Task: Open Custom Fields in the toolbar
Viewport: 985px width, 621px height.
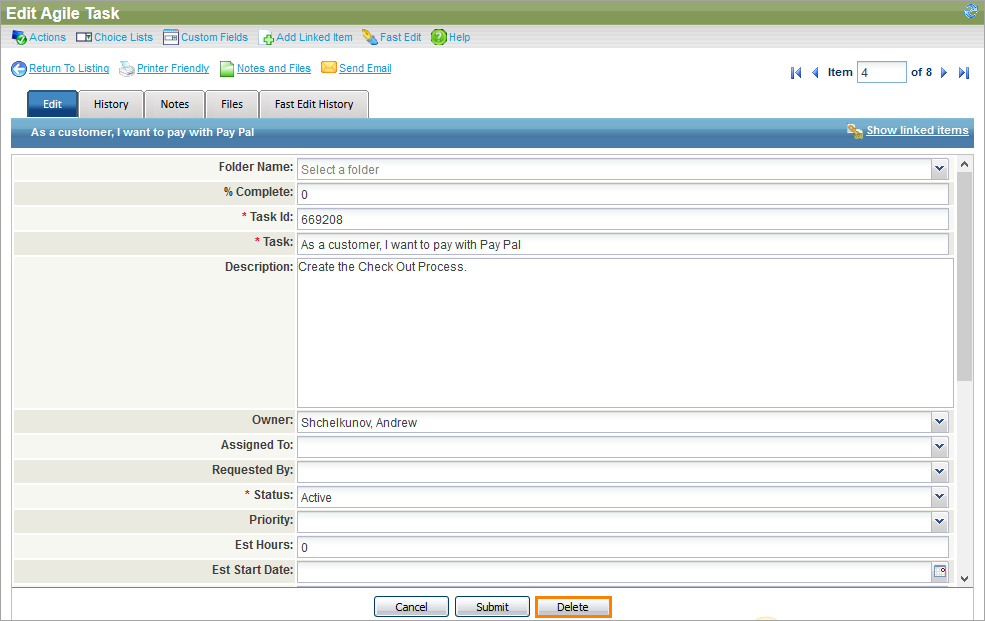Action: click(215, 38)
